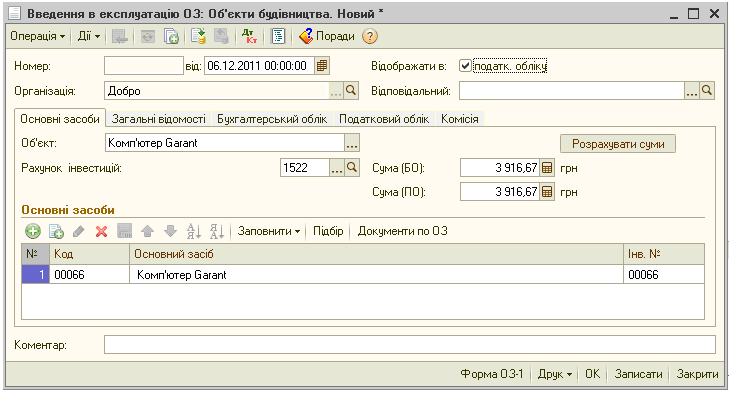Click the magnifier next to Організація

351,91
